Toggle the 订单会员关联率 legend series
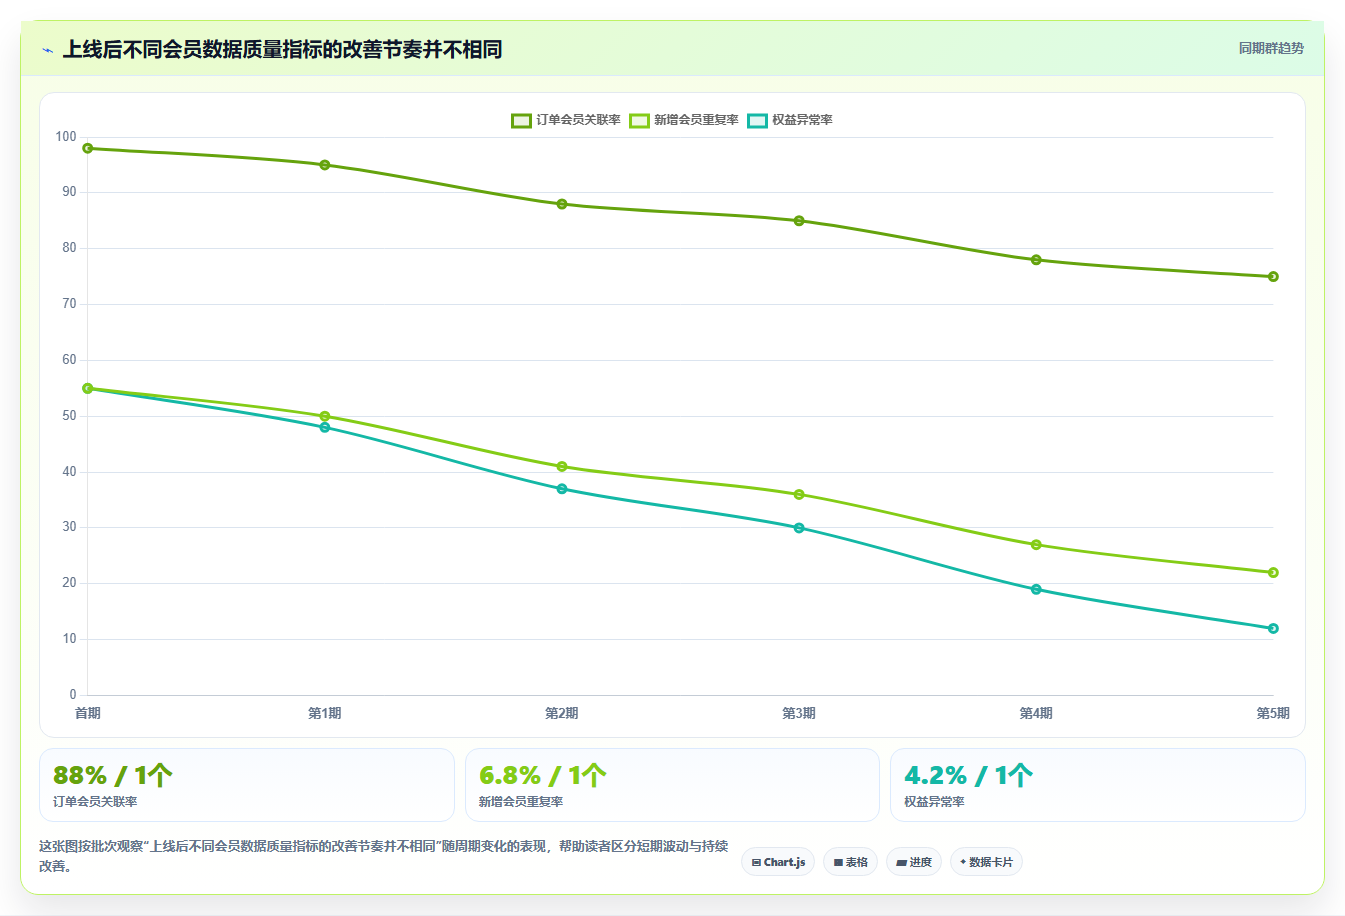This screenshot has width=1345, height=916. tap(566, 120)
